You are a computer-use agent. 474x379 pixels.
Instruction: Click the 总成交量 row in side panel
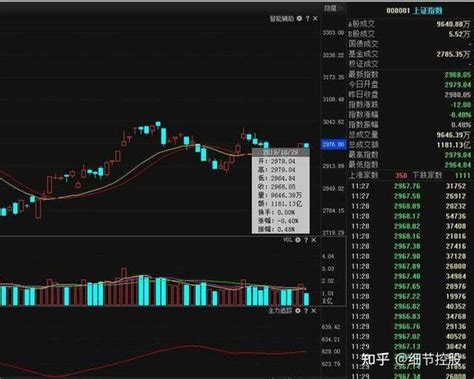[410, 135]
